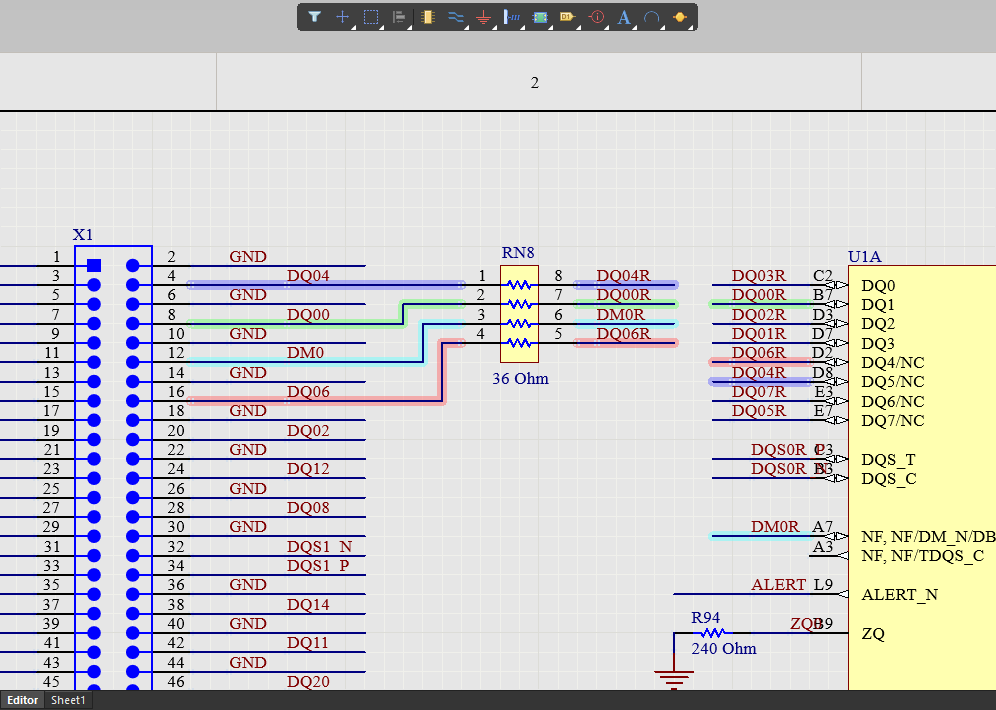The height and width of the screenshot is (710, 996).
Task: Choose the arc drawing tool
Action: 652,17
